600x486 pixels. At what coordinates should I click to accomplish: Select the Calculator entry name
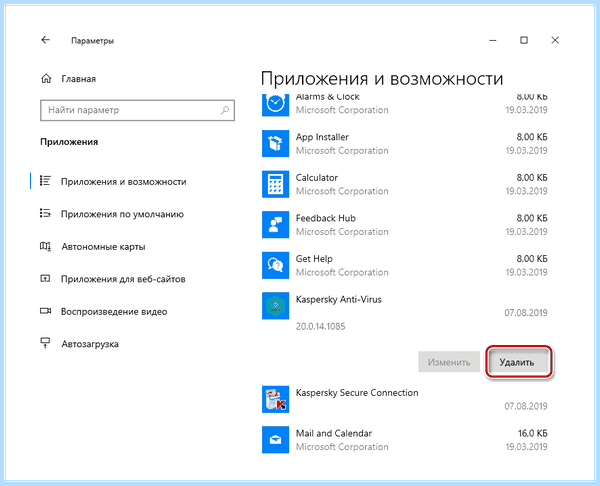point(316,178)
